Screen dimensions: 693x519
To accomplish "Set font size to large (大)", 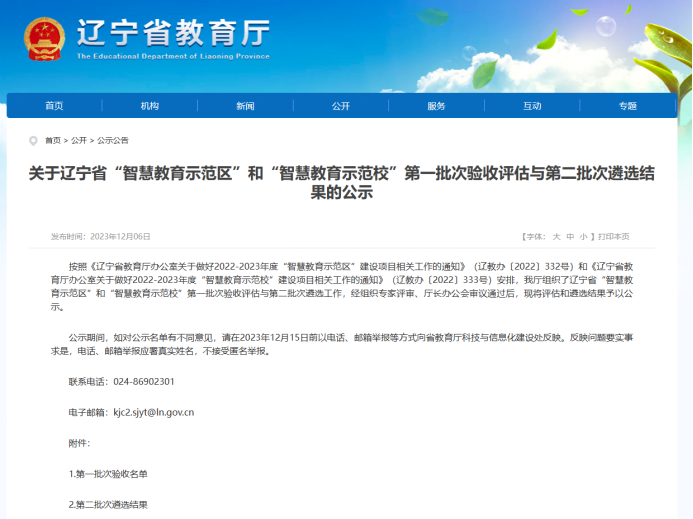I will click(557, 237).
